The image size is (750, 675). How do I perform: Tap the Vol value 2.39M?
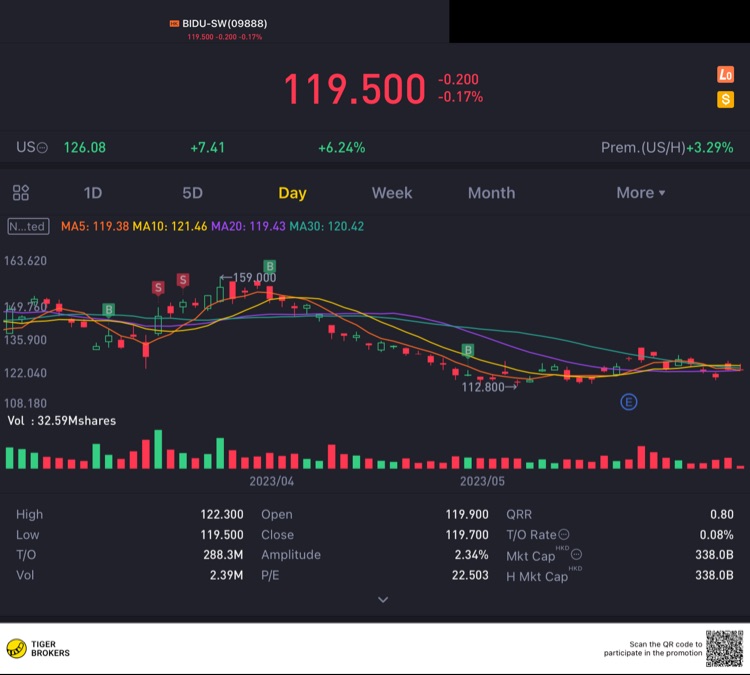pos(226,575)
